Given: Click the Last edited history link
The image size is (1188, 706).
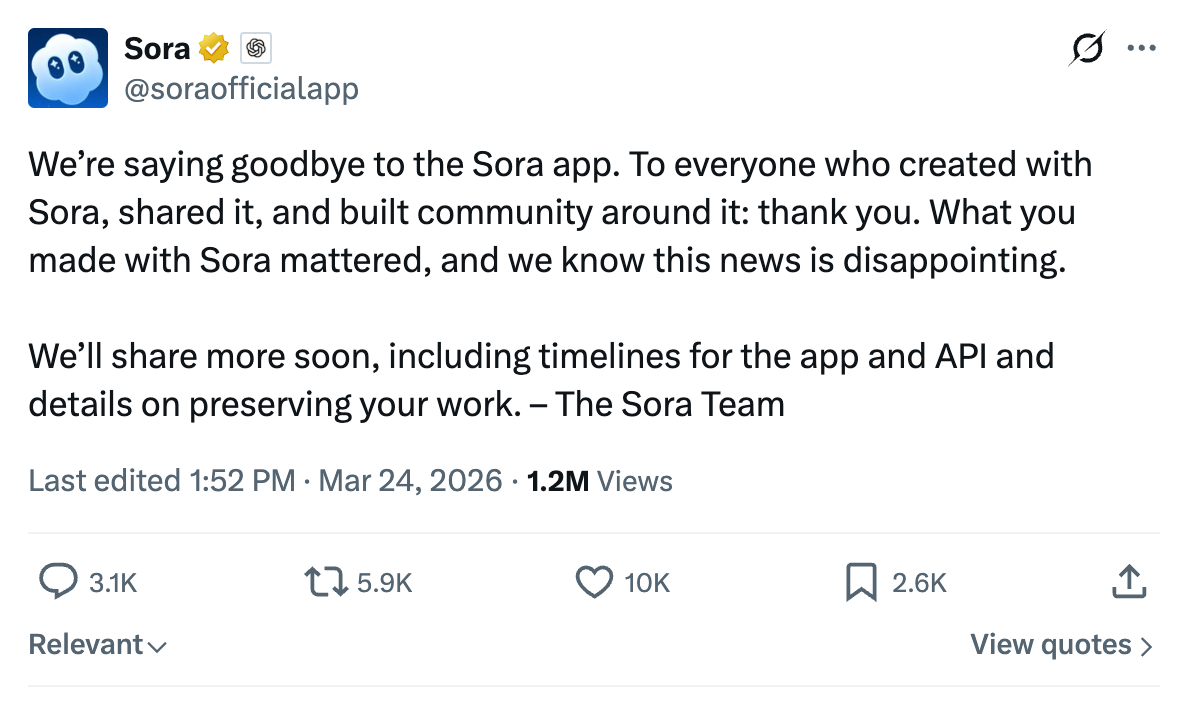Looking at the screenshot, I should click(x=161, y=481).
